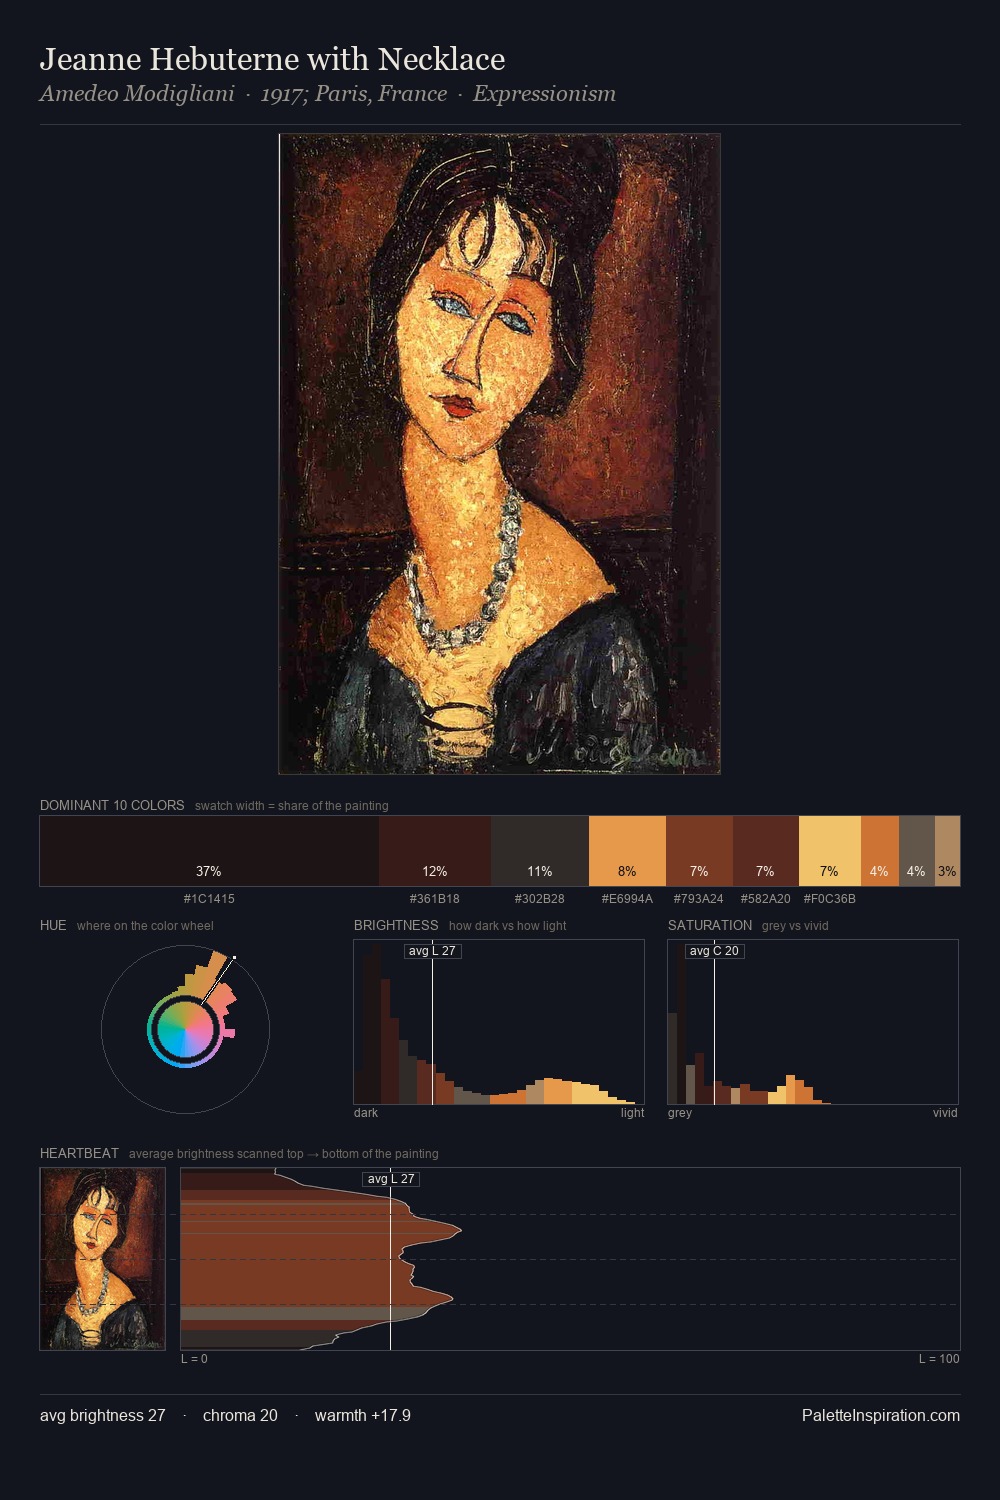
Task: Select the artist name Amedeo Modigliani
Action: (x=137, y=94)
